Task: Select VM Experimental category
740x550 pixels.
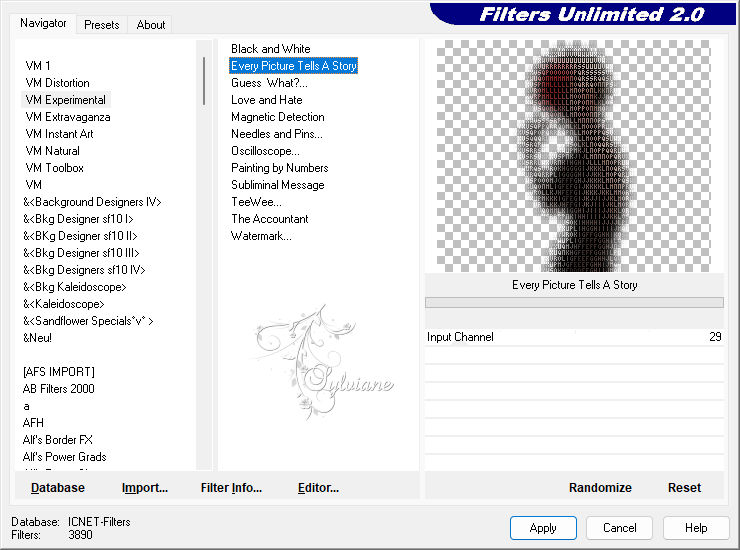Action: tap(66, 100)
